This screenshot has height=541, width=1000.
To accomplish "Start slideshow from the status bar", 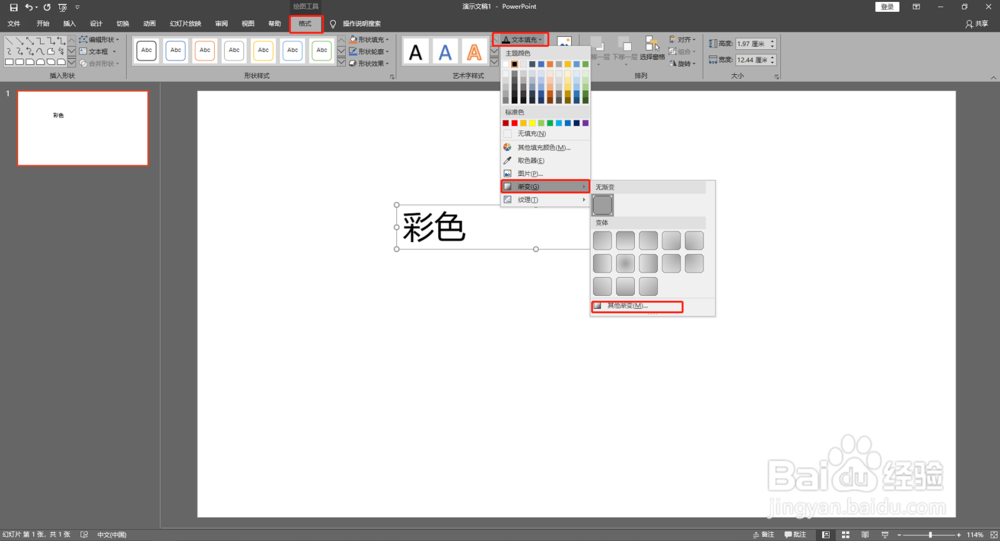I will pos(885,535).
